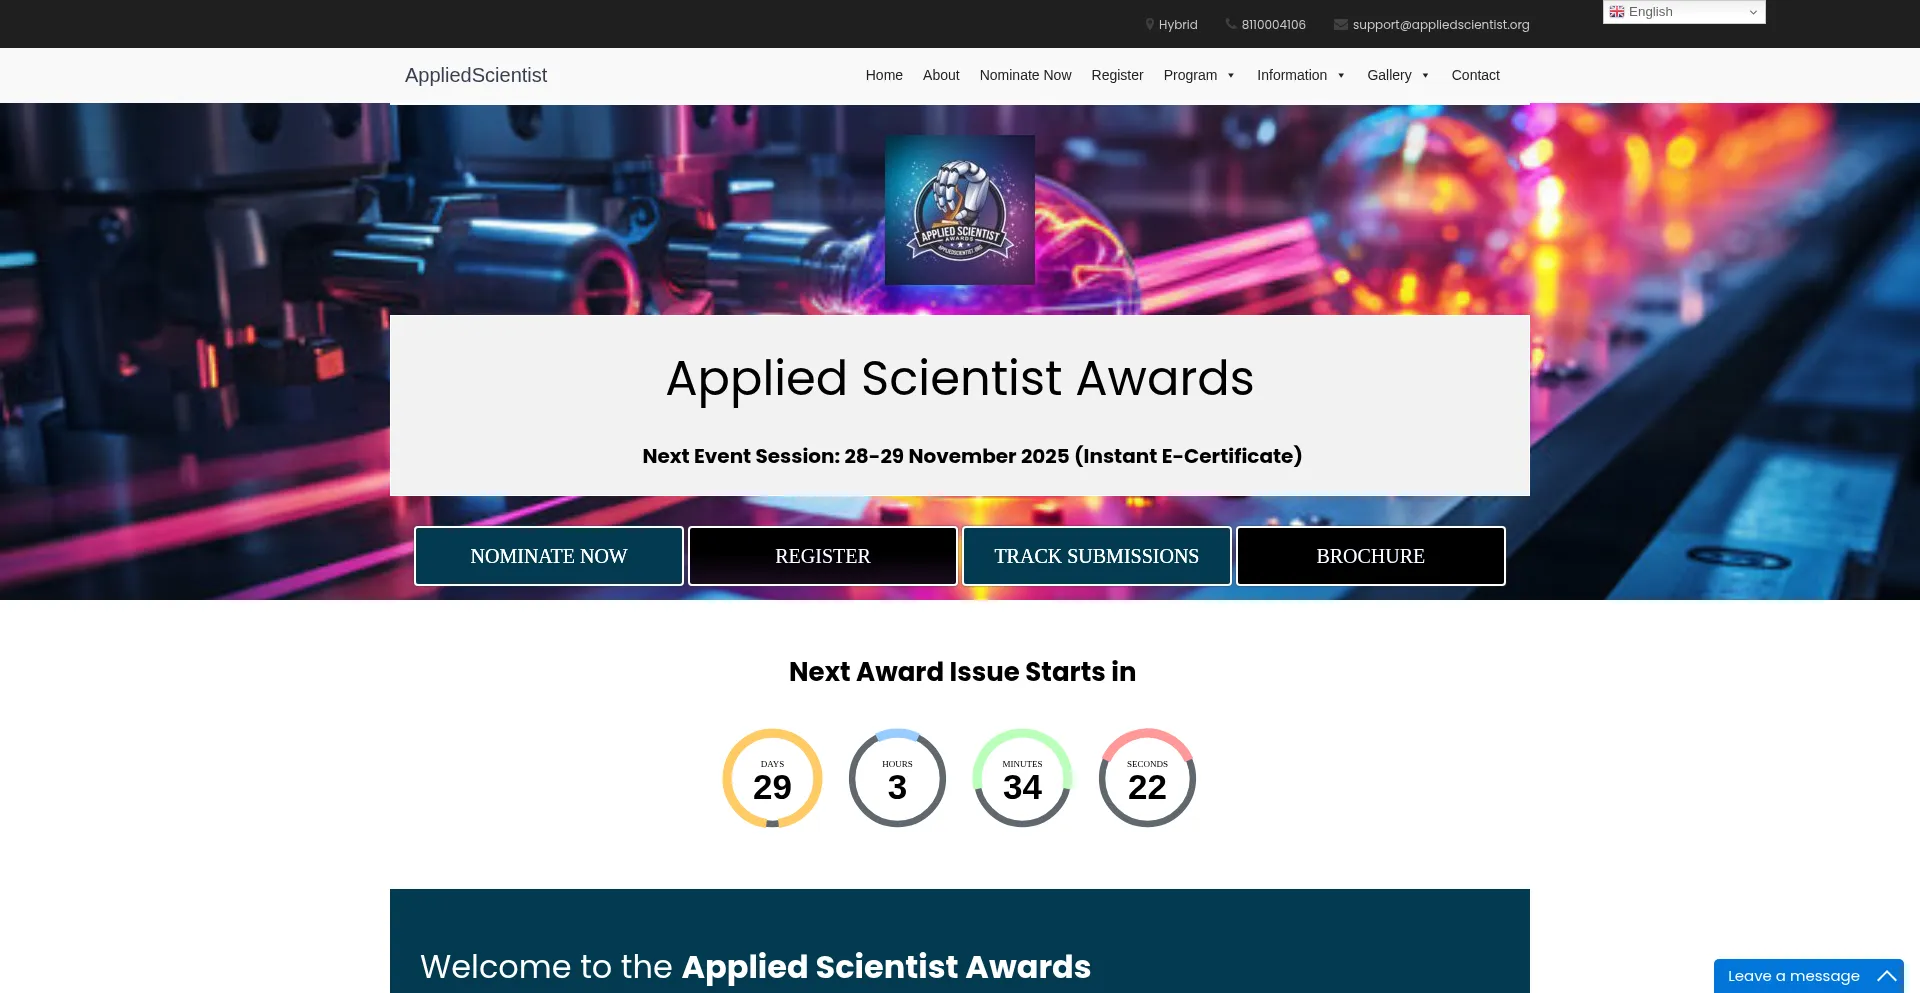Click the Days countdown circle

tap(772, 778)
